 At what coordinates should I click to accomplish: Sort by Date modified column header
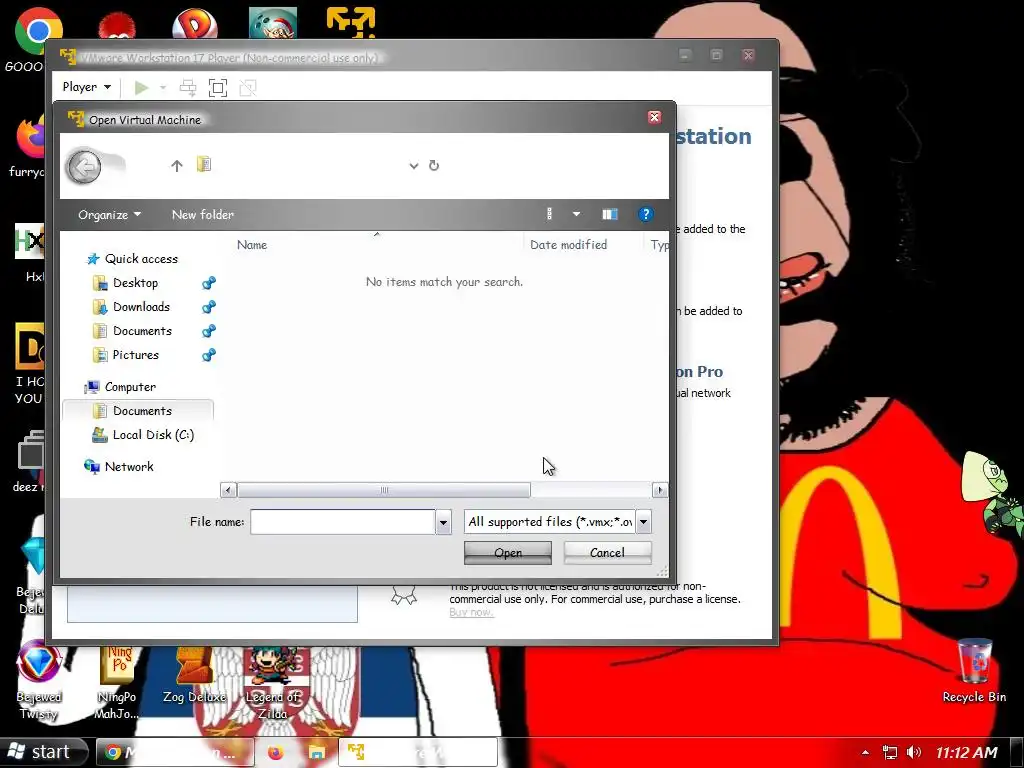pyautogui.click(x=568, y=245)
